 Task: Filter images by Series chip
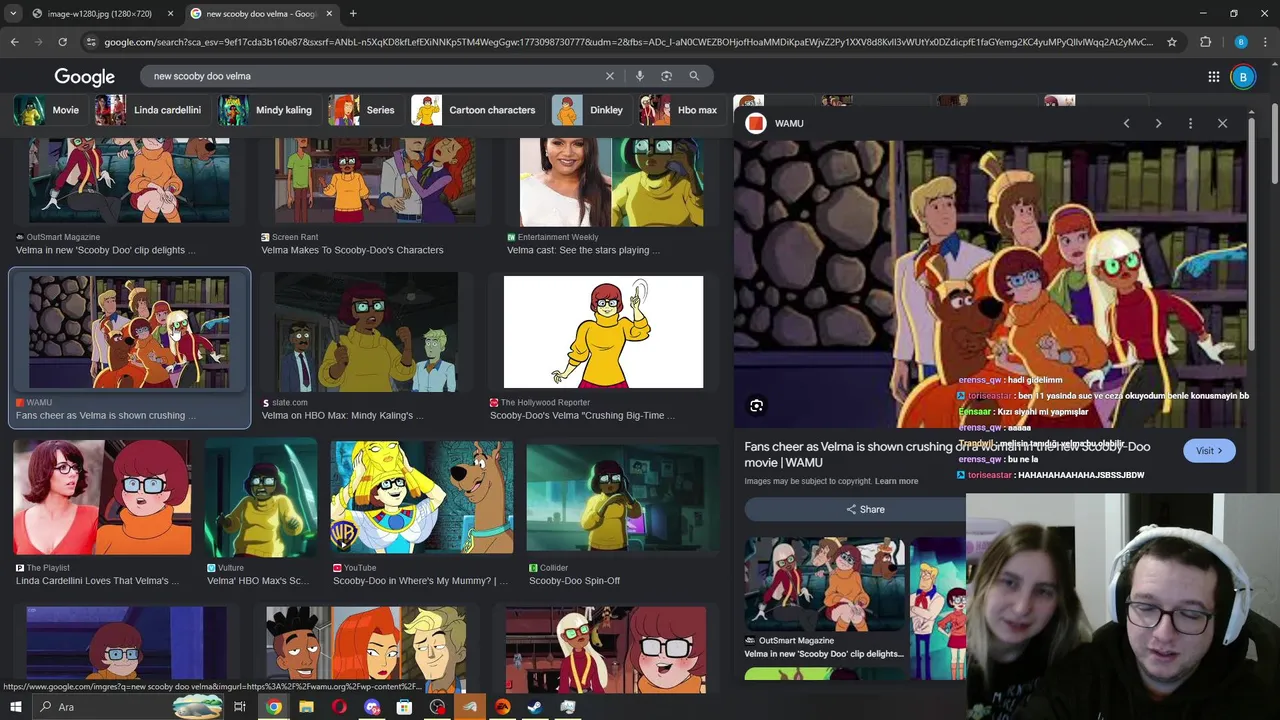[x=364, y=110]
